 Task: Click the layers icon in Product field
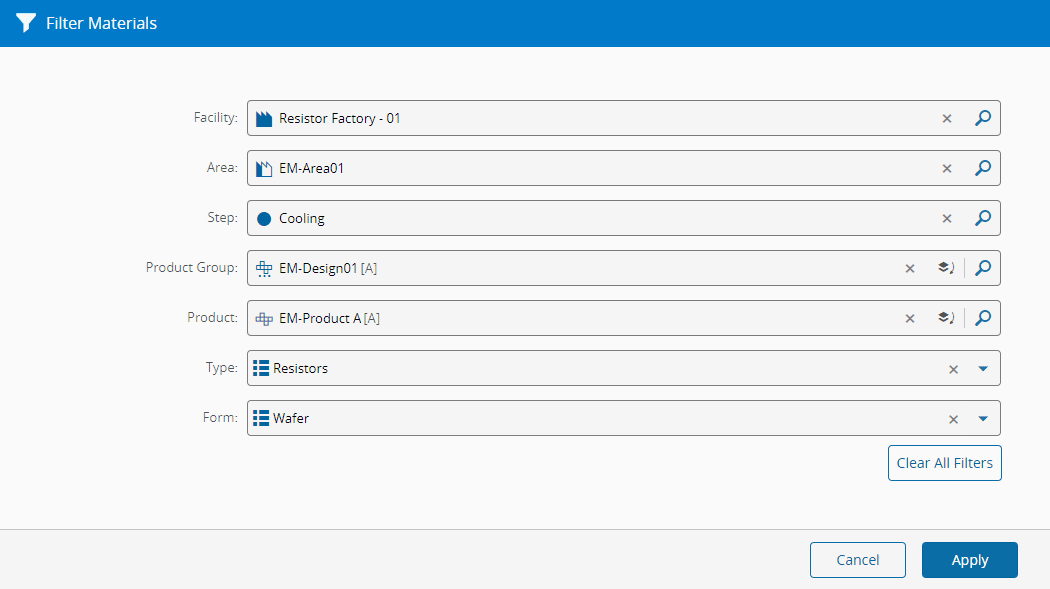coord(944,318)
